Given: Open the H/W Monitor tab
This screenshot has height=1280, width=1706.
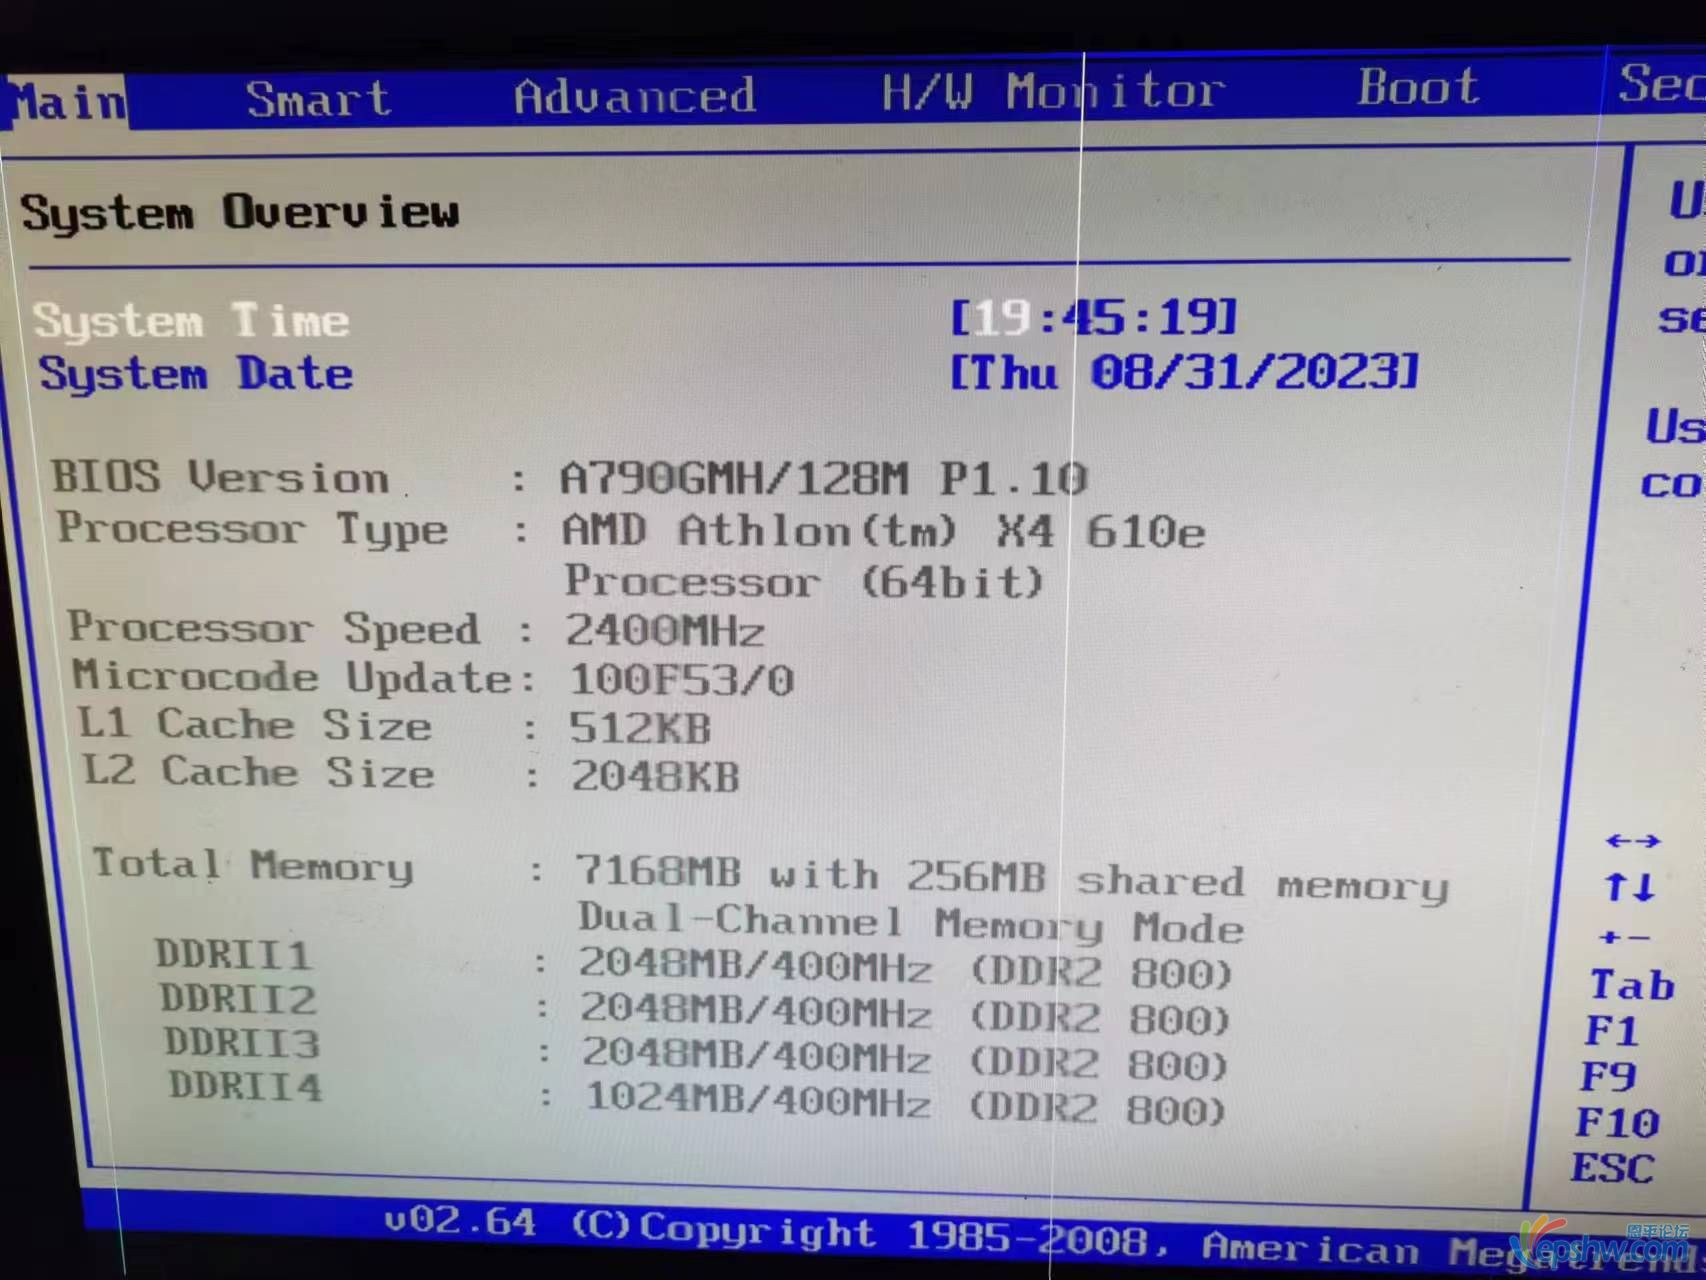Looking at the screenshot, I should pyautogui.click(x=1053, y=91).
